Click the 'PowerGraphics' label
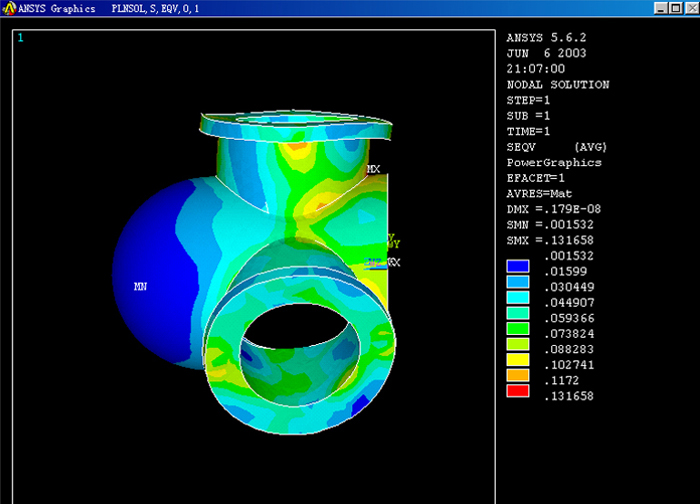 (554, 162)
